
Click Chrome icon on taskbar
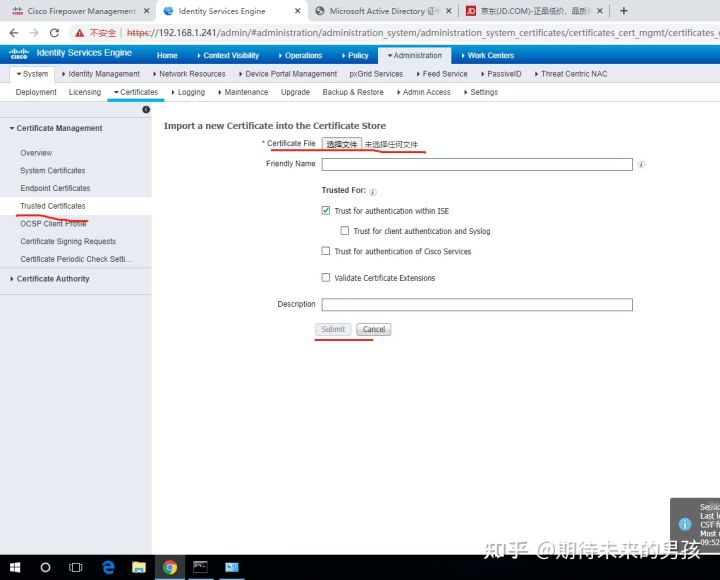pos(170,568)
